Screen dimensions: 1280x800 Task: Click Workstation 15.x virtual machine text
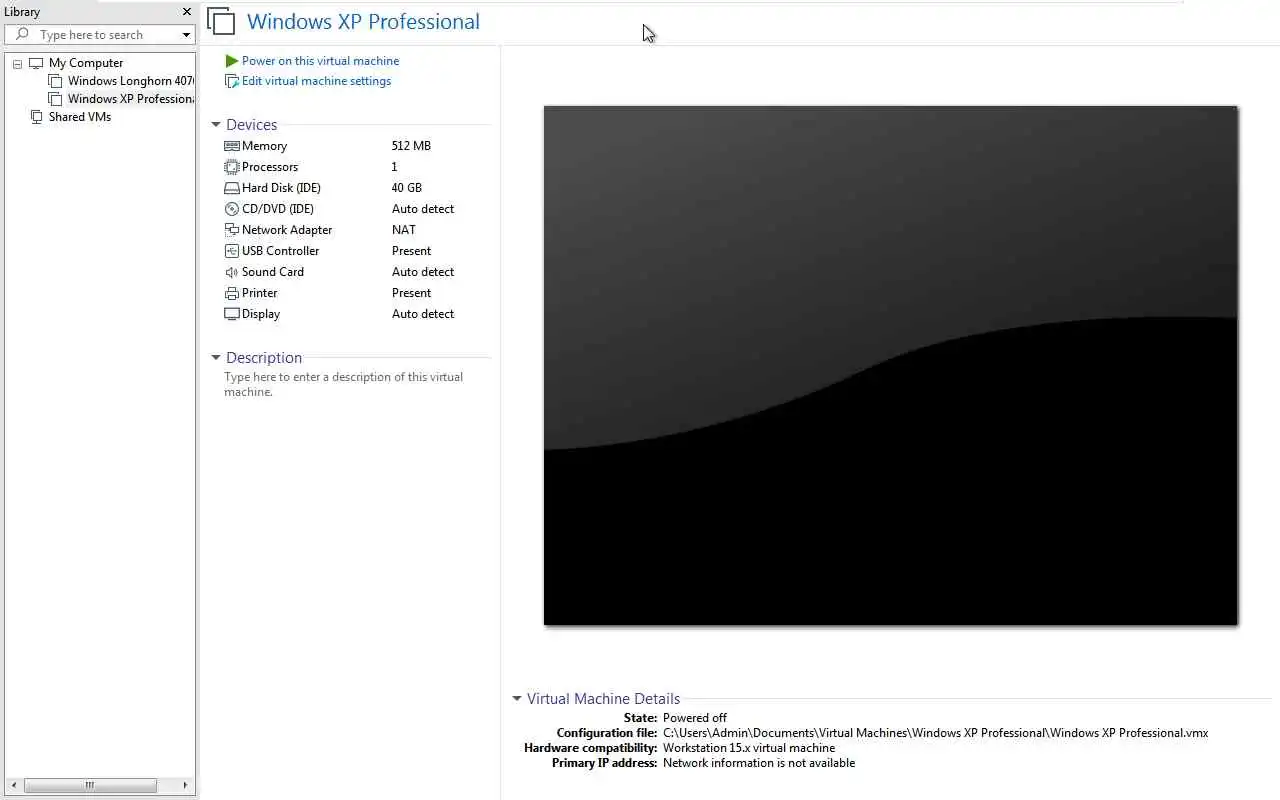(749, 748)
